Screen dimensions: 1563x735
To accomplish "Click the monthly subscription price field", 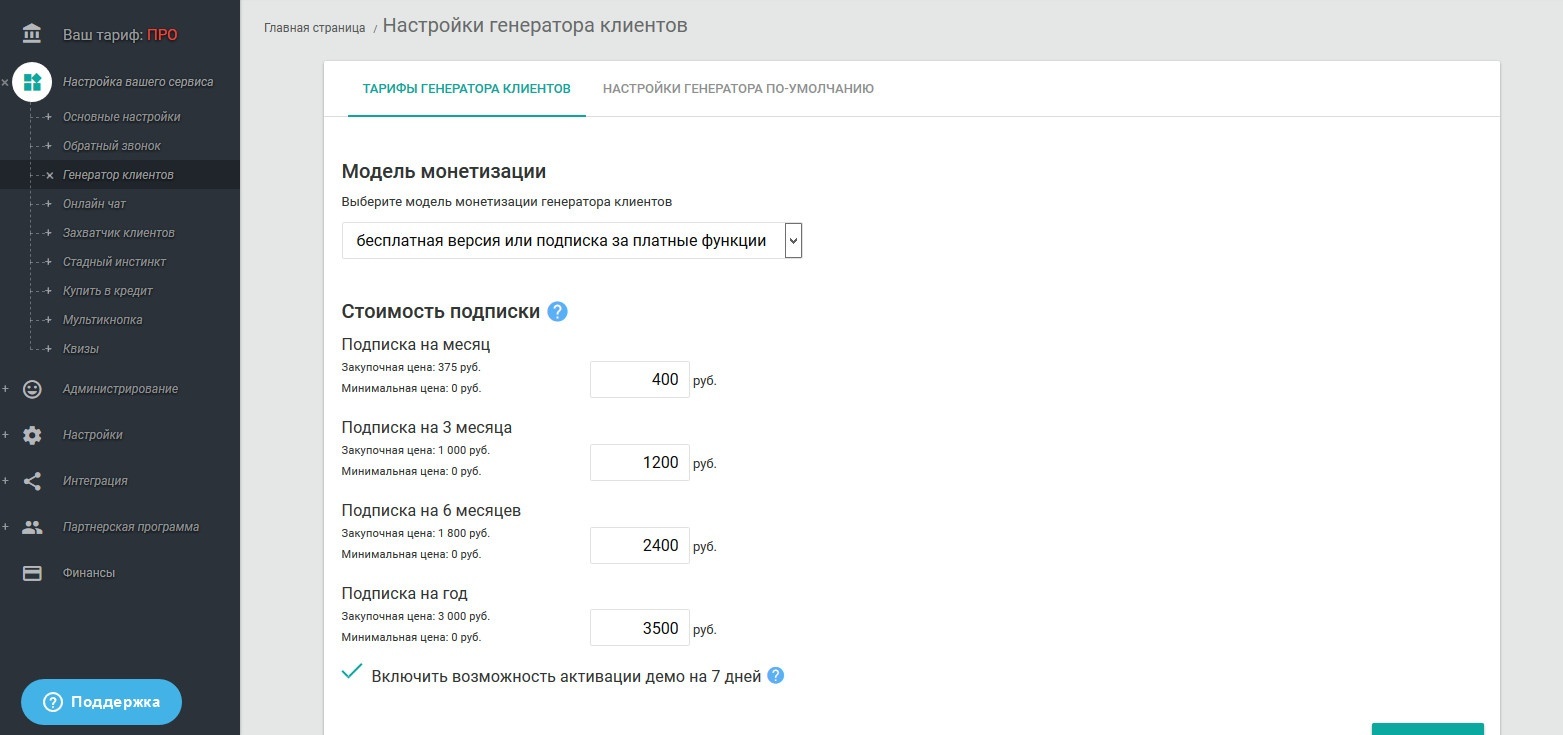I will (640, 380).
